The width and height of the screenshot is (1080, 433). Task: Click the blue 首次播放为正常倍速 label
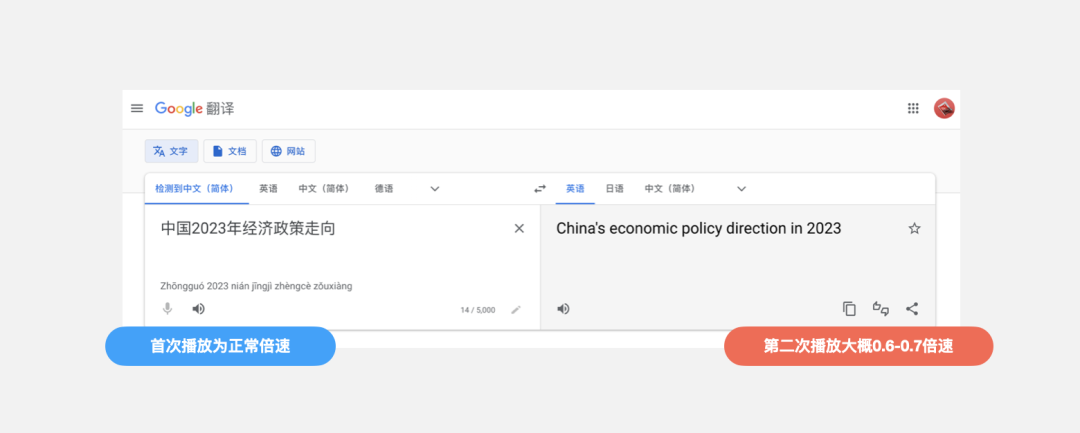pos(220,346)
